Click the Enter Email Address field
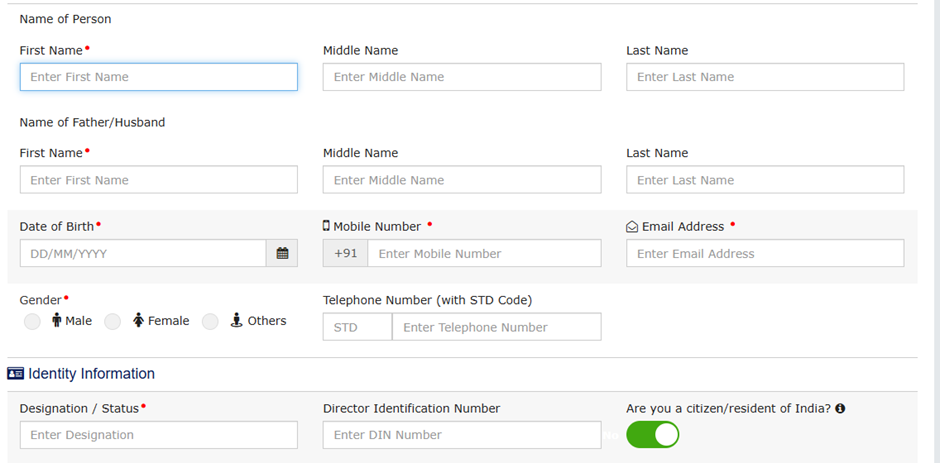 tap(764, 254)
